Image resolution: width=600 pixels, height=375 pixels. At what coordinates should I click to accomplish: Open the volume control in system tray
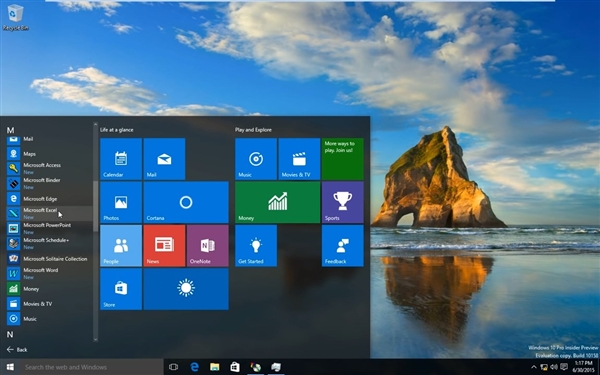tap(554, 367)
